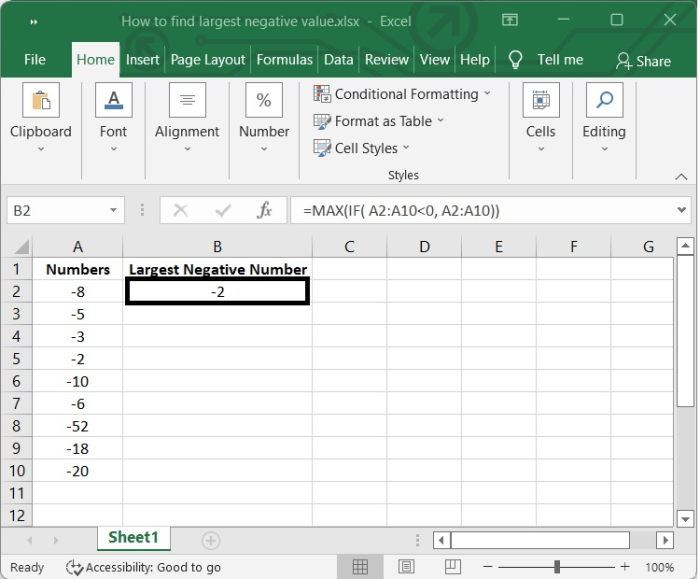
Task: Select cell A5 containing -2
Action: click(x=78, y=359)
